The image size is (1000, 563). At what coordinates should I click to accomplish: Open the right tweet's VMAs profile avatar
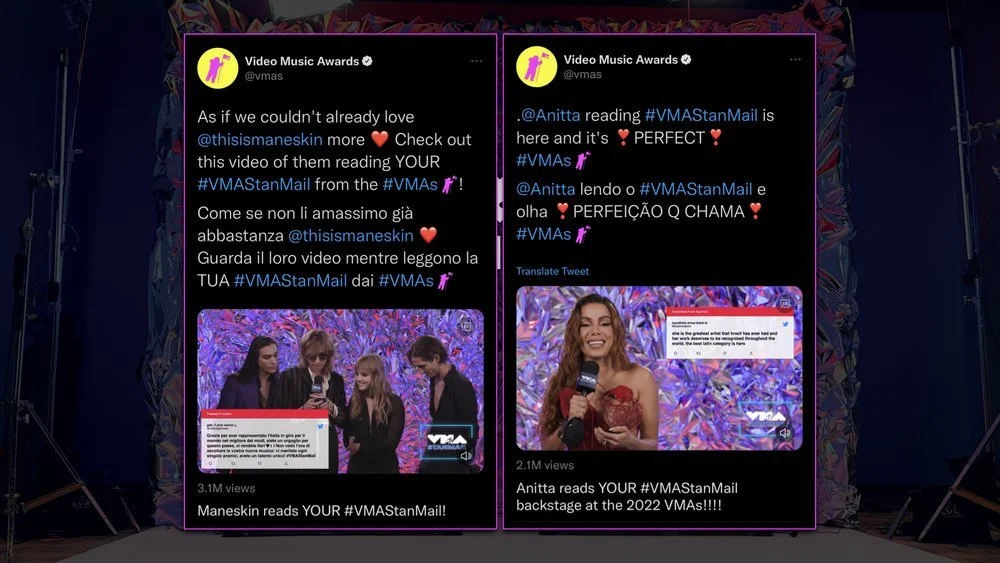536,66
